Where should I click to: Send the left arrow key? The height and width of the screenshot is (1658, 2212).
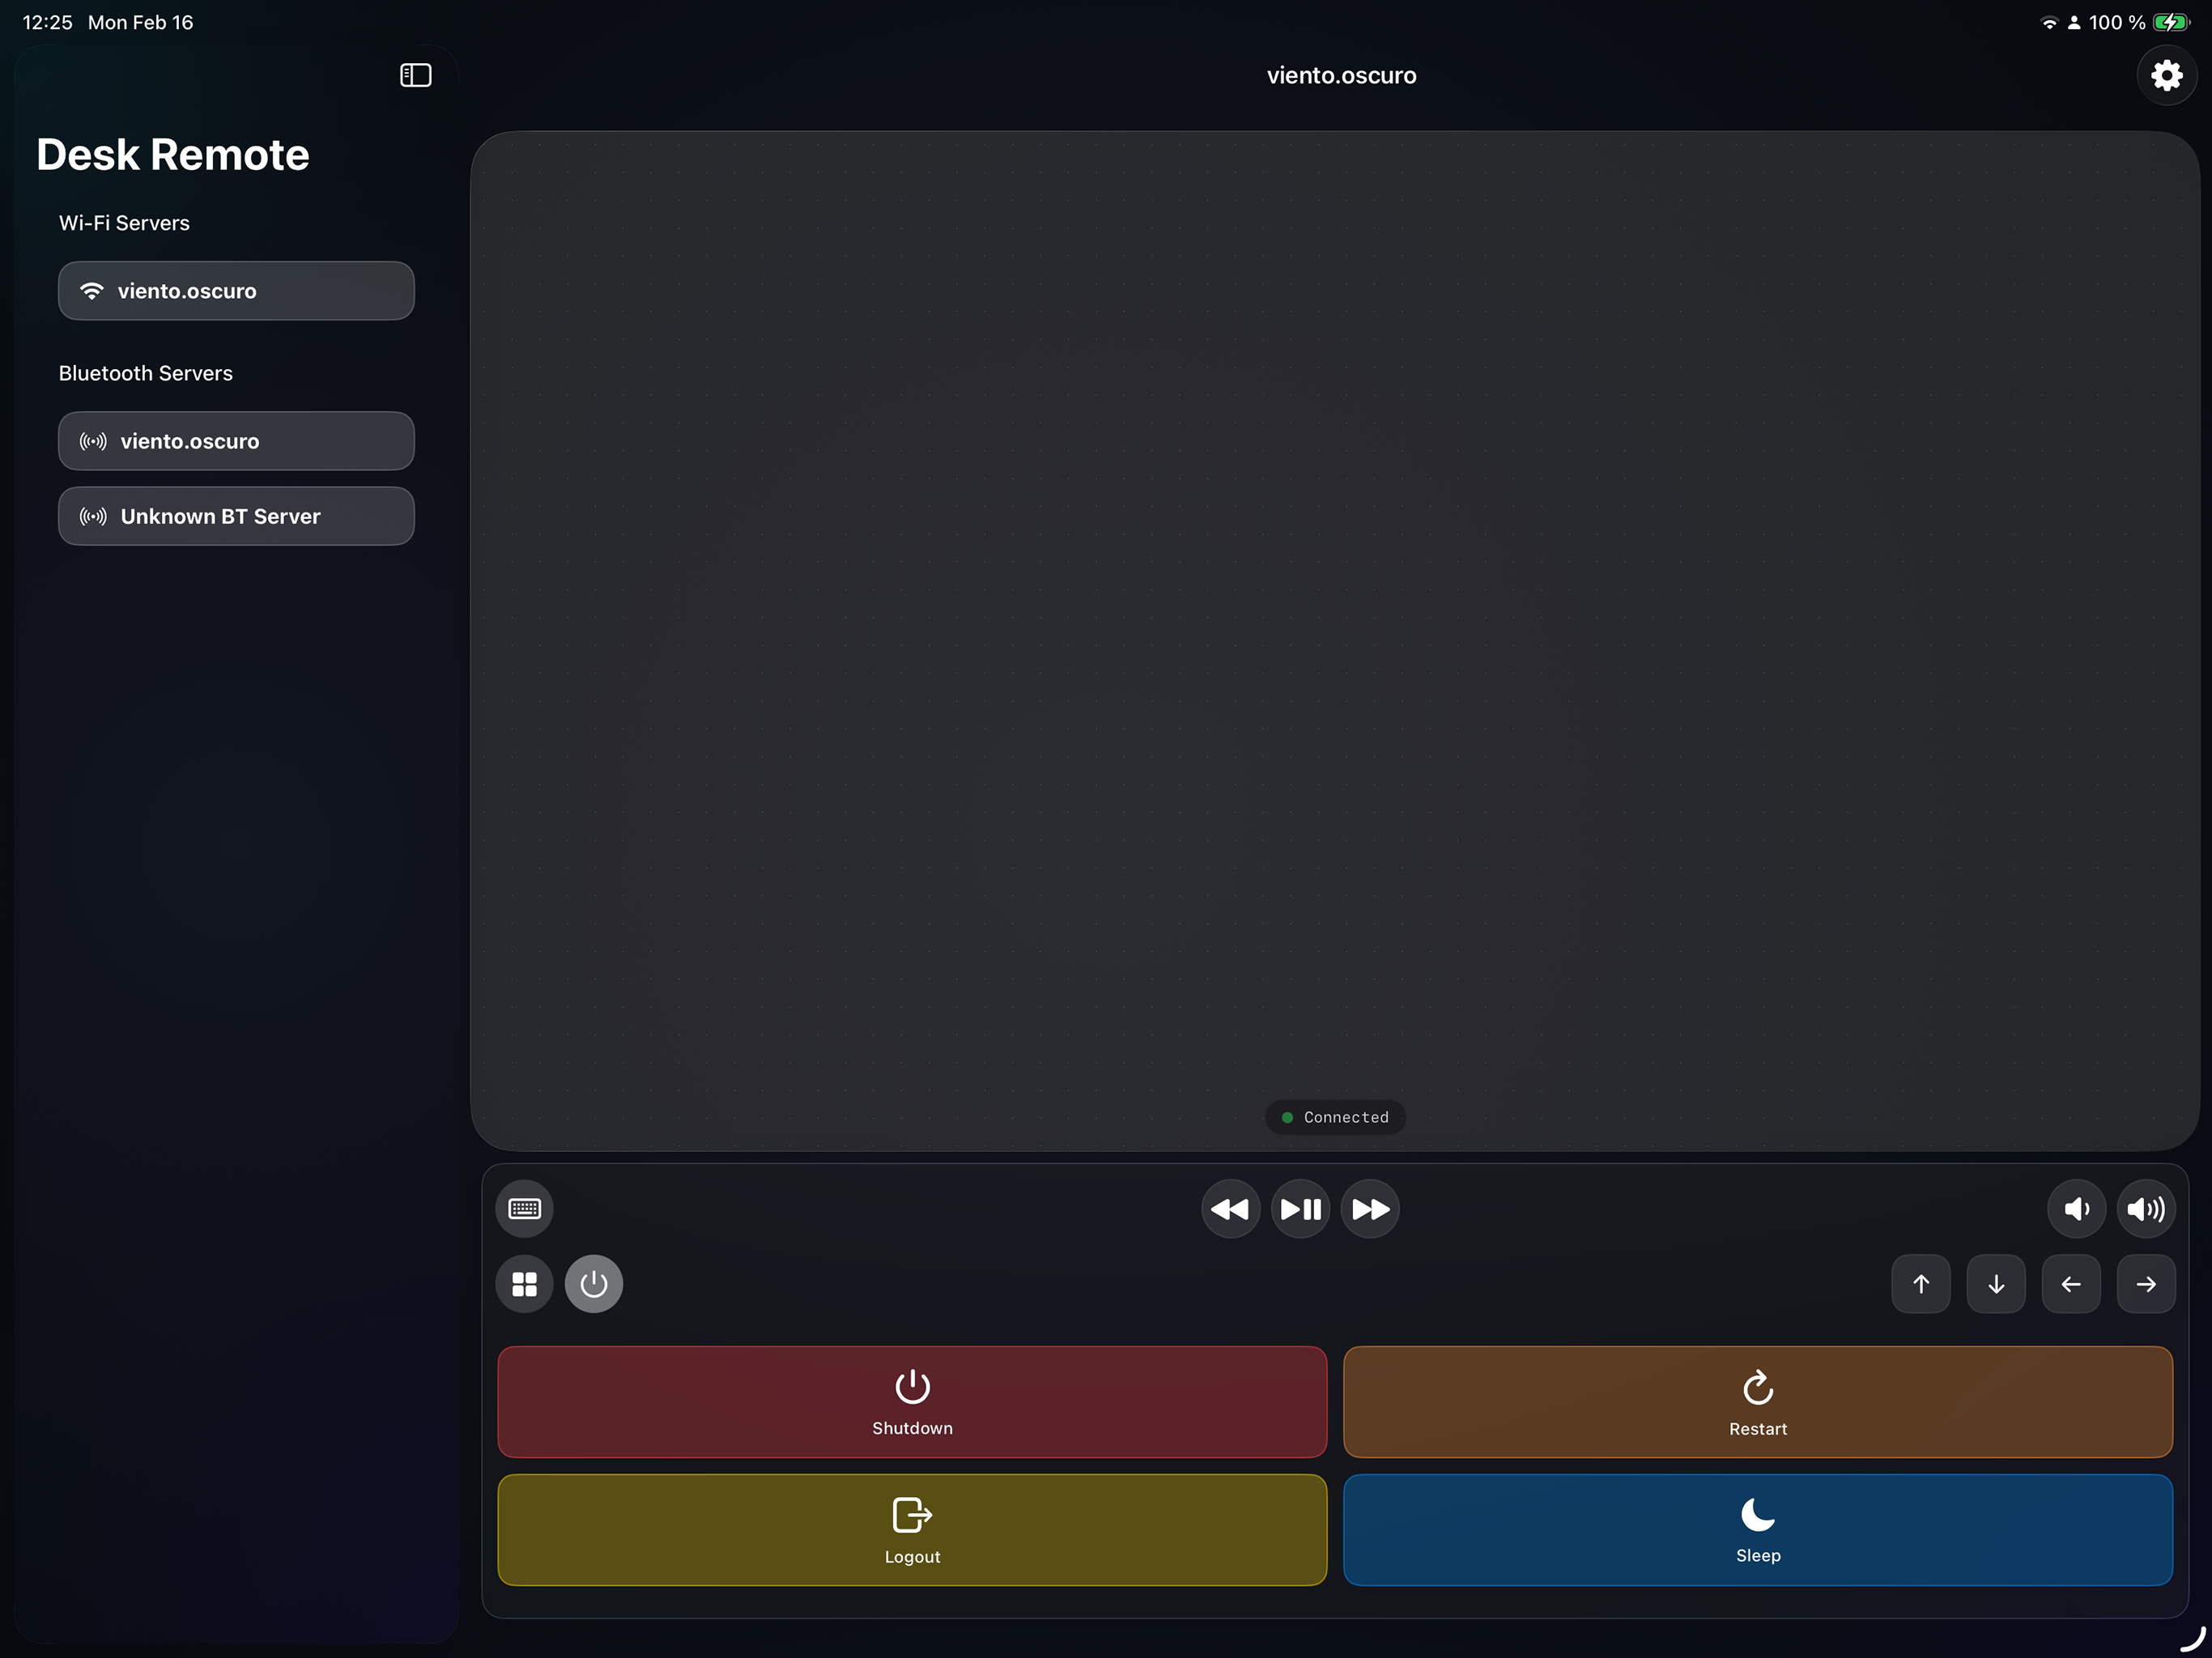(2071, 1284)
